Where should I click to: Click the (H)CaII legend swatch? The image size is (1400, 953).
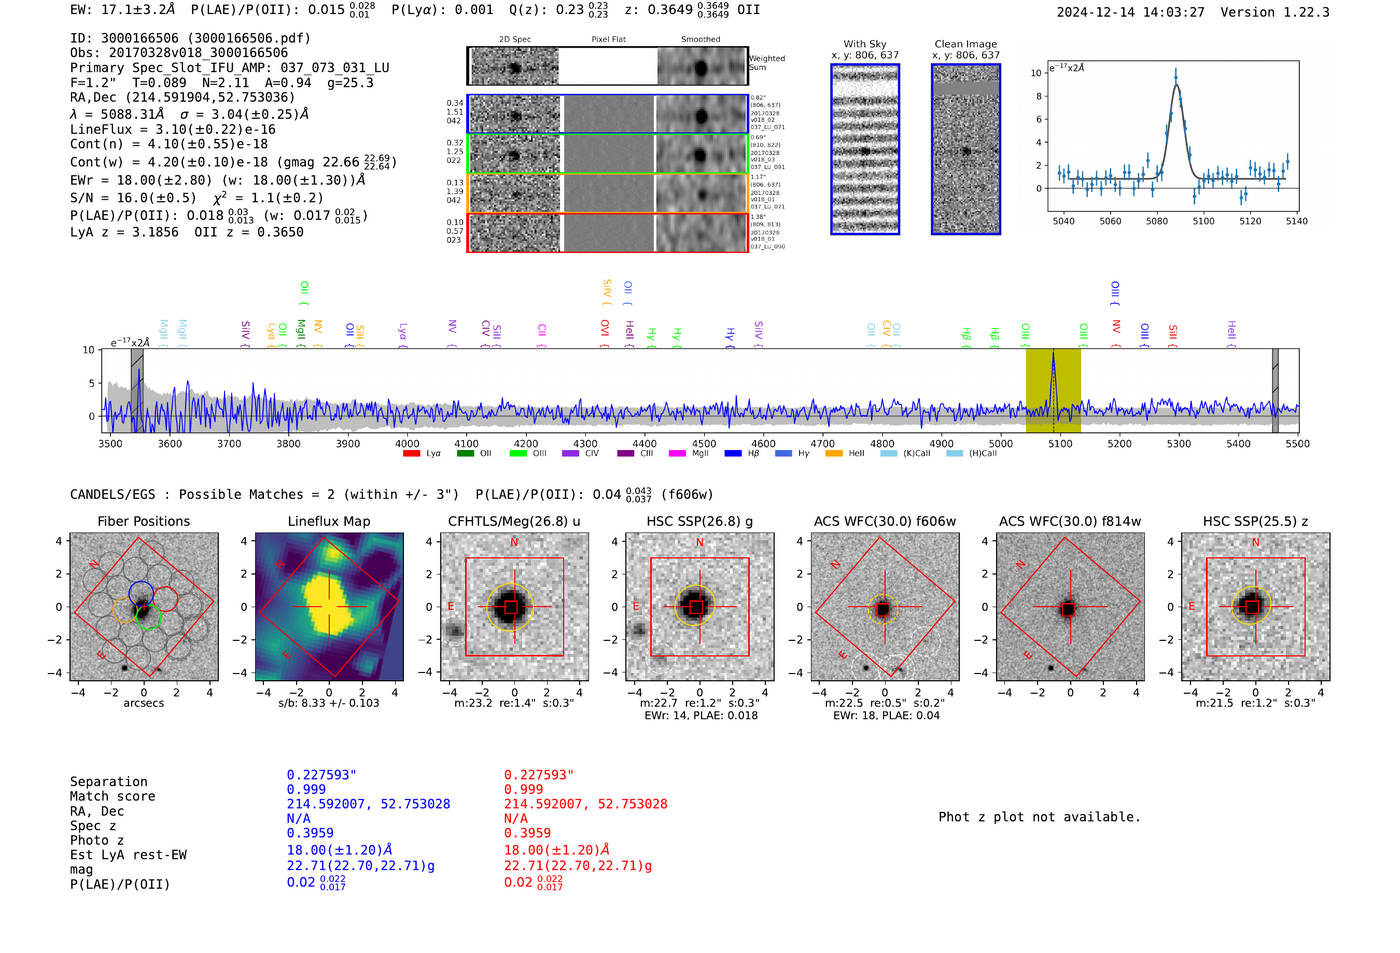coord(955,454)
